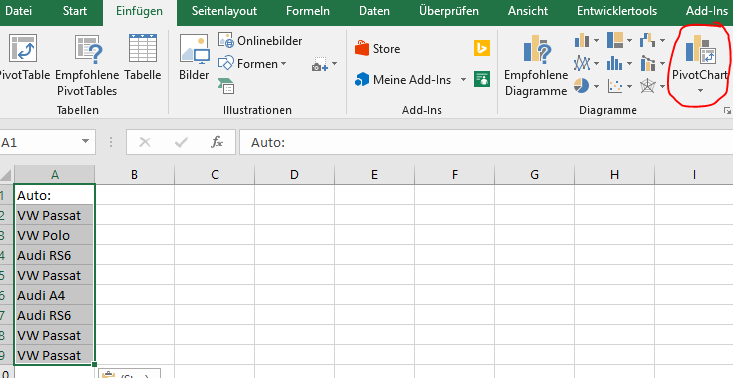
Task: Click into the formula bar
Action: coord(486,142)
